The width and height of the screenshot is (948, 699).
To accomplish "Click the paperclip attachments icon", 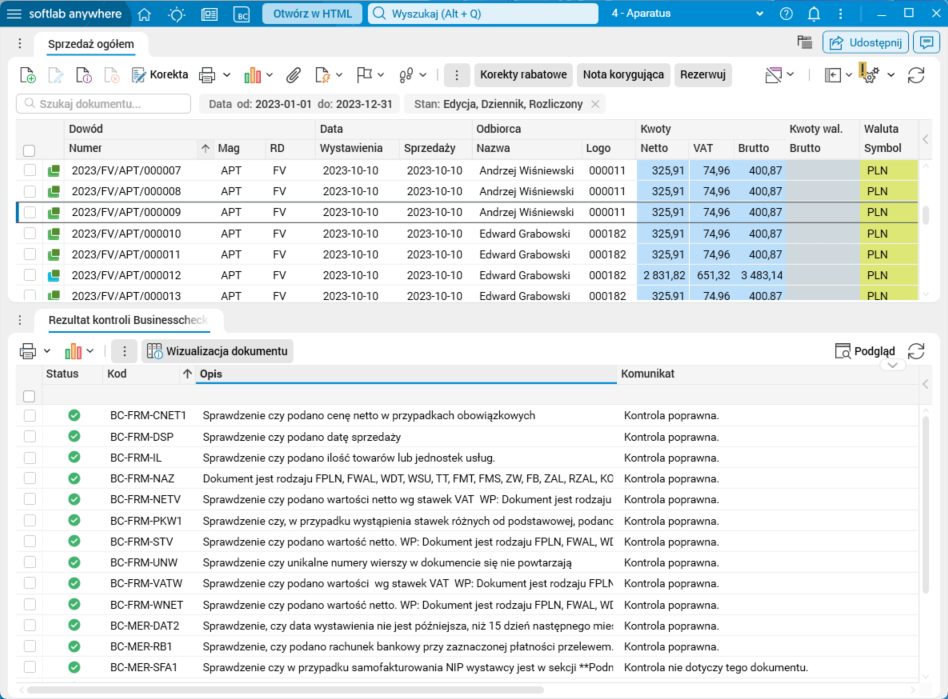I will 293,75.
